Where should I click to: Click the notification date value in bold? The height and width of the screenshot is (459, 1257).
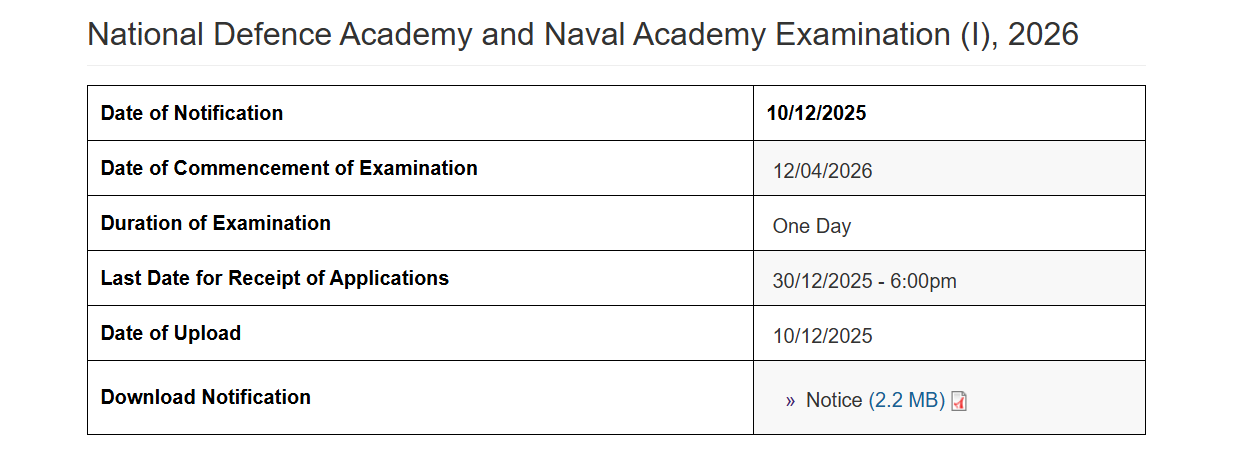[x=816, y=113]
